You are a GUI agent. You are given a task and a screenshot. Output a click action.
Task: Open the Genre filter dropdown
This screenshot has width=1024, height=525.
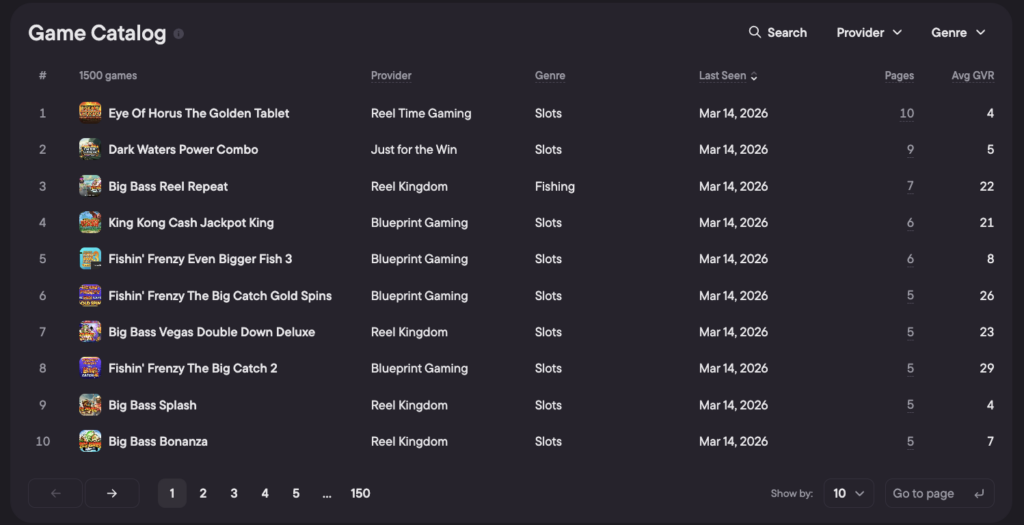[958, 32]
